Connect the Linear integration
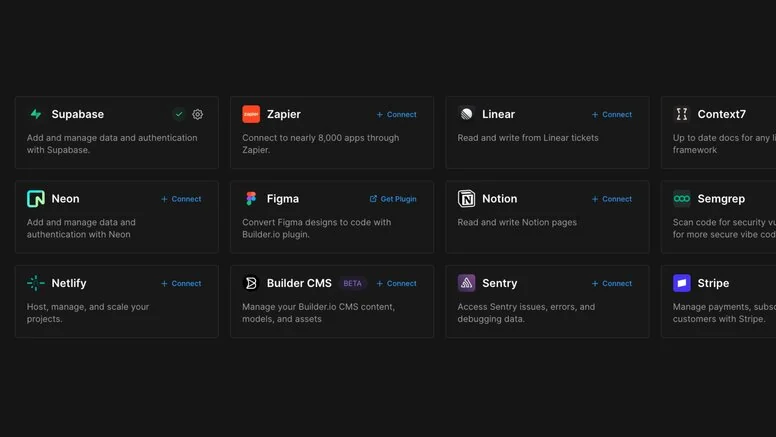The image size is (776, 437). click(x=612, y=114)
